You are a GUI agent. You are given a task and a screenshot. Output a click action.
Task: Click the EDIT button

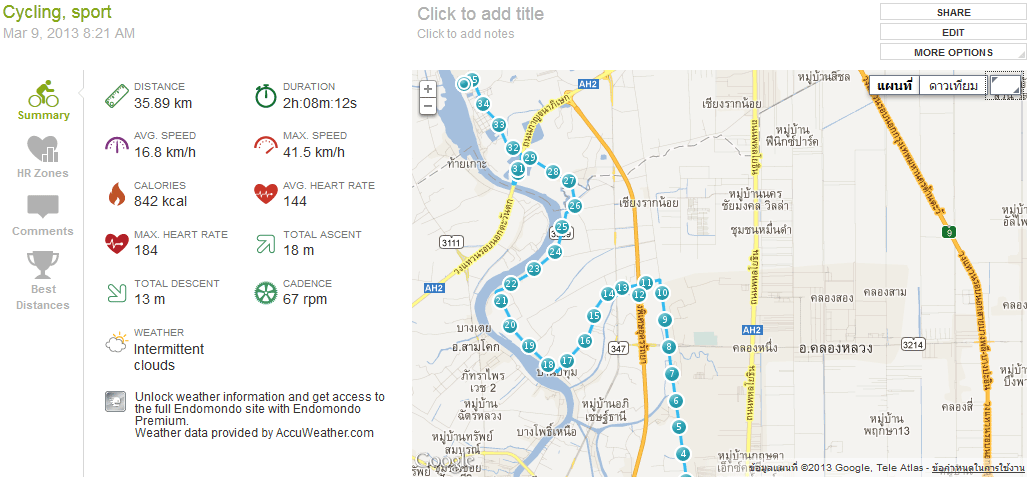(x=953, y=32)
